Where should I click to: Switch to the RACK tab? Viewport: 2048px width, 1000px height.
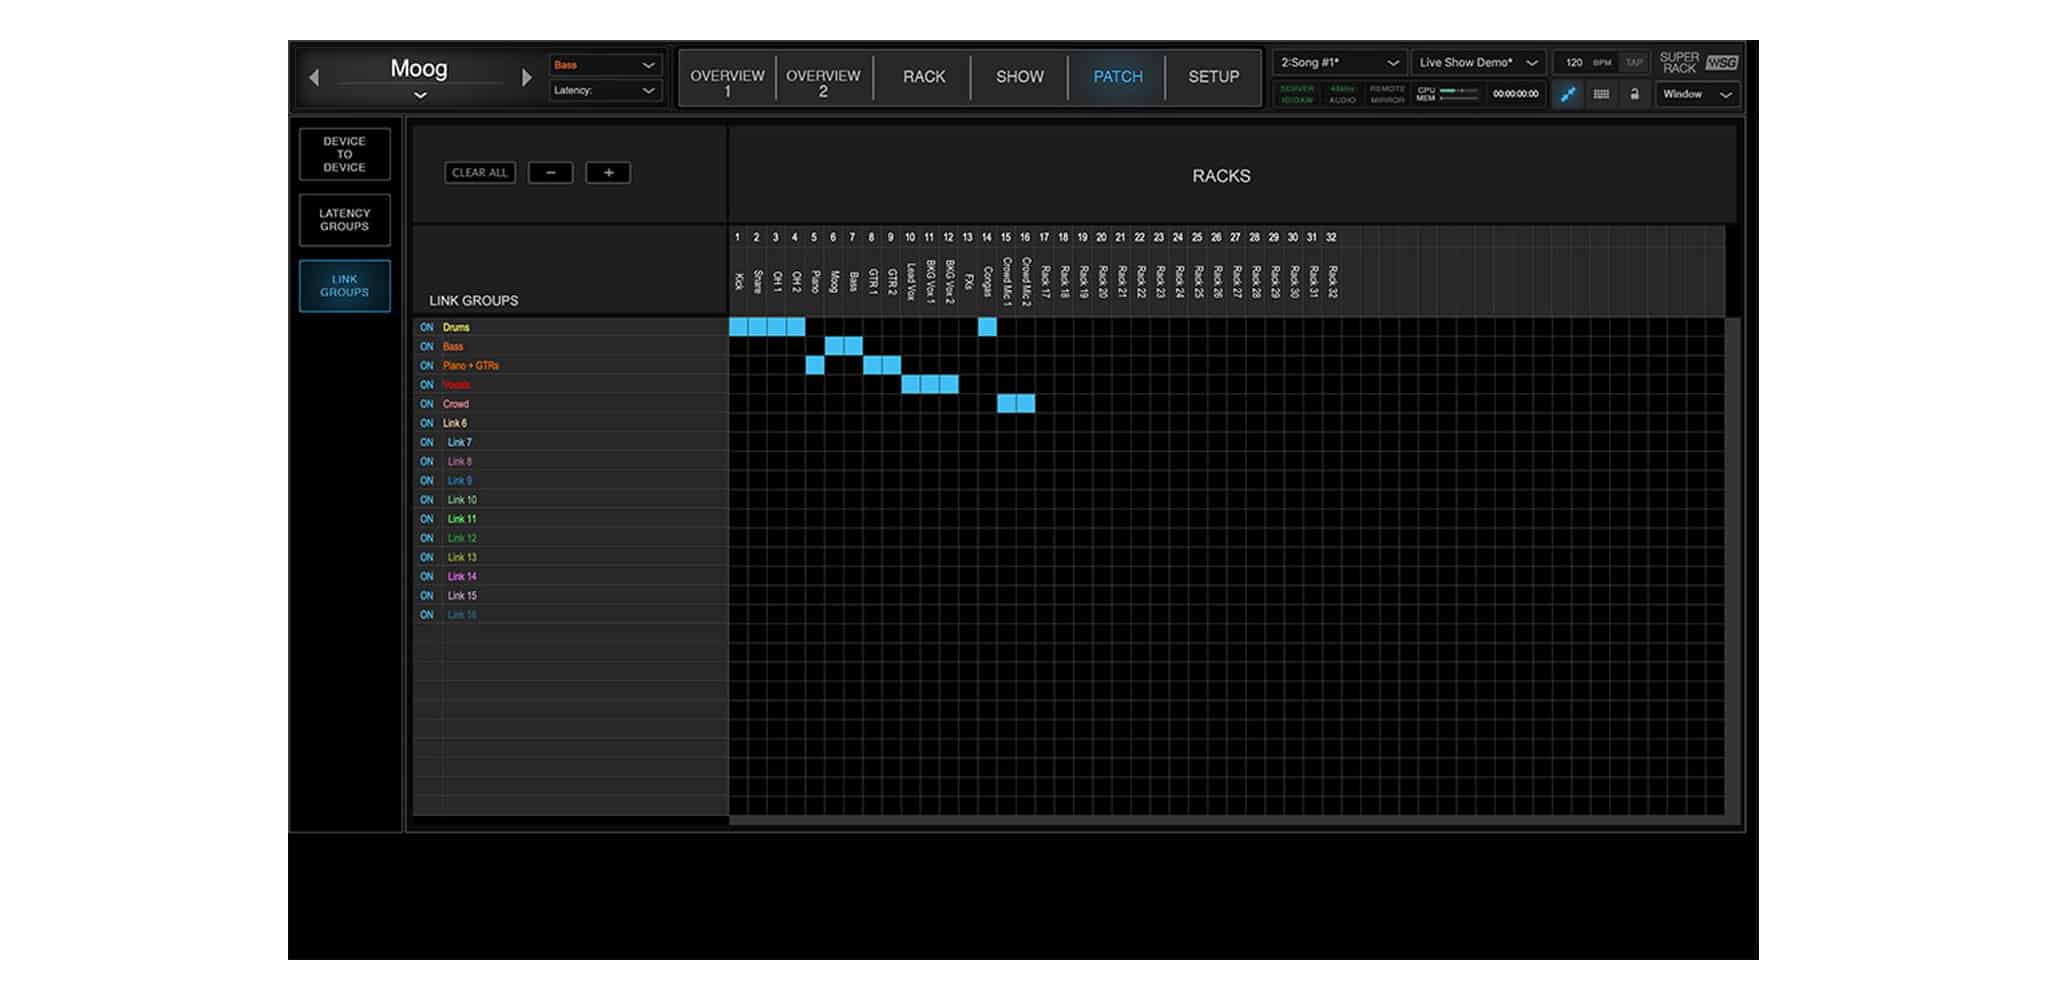[x=923, y=77]
